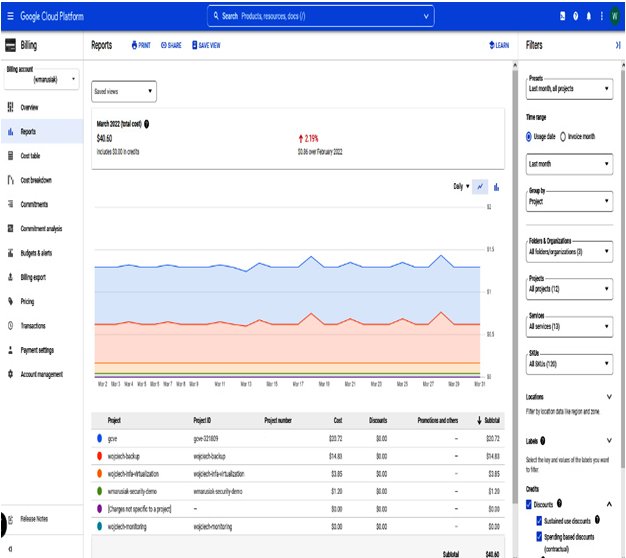Screen dimensions: 626x558
Task: Open the help question mark icon
Action: (x=575, y=16)
